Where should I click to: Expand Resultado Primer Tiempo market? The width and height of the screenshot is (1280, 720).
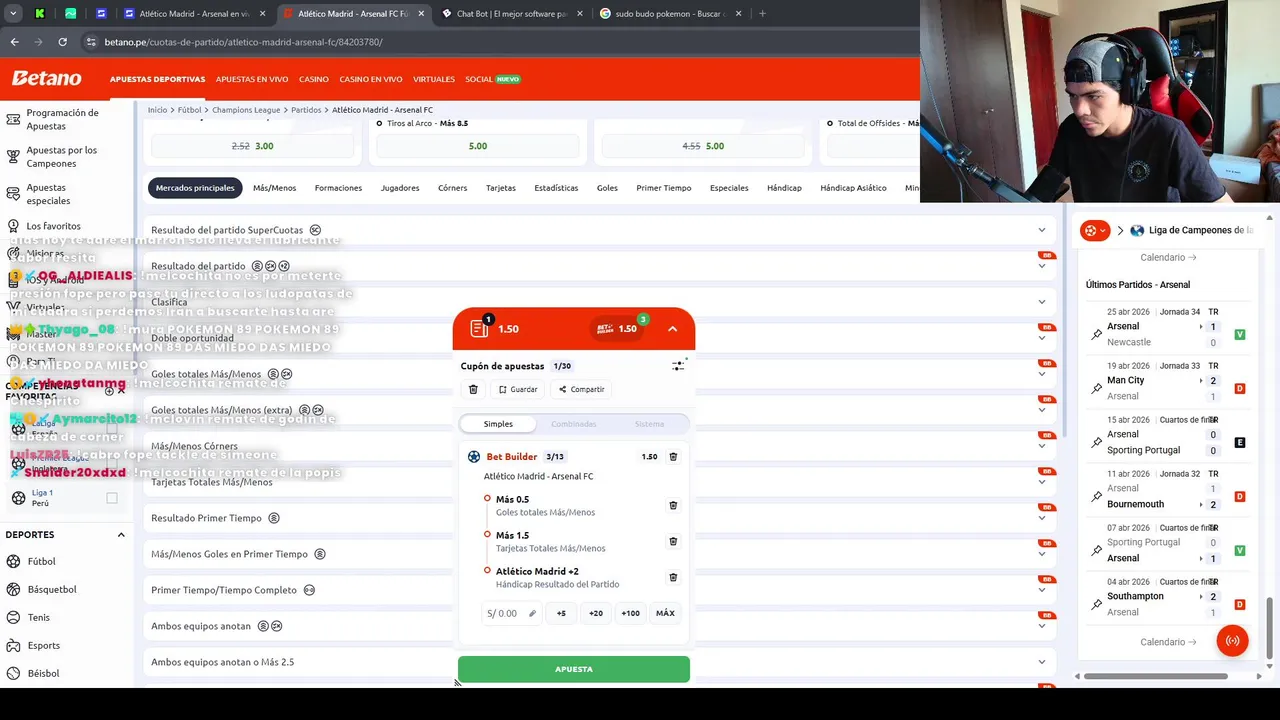(x=1042, y=518)
